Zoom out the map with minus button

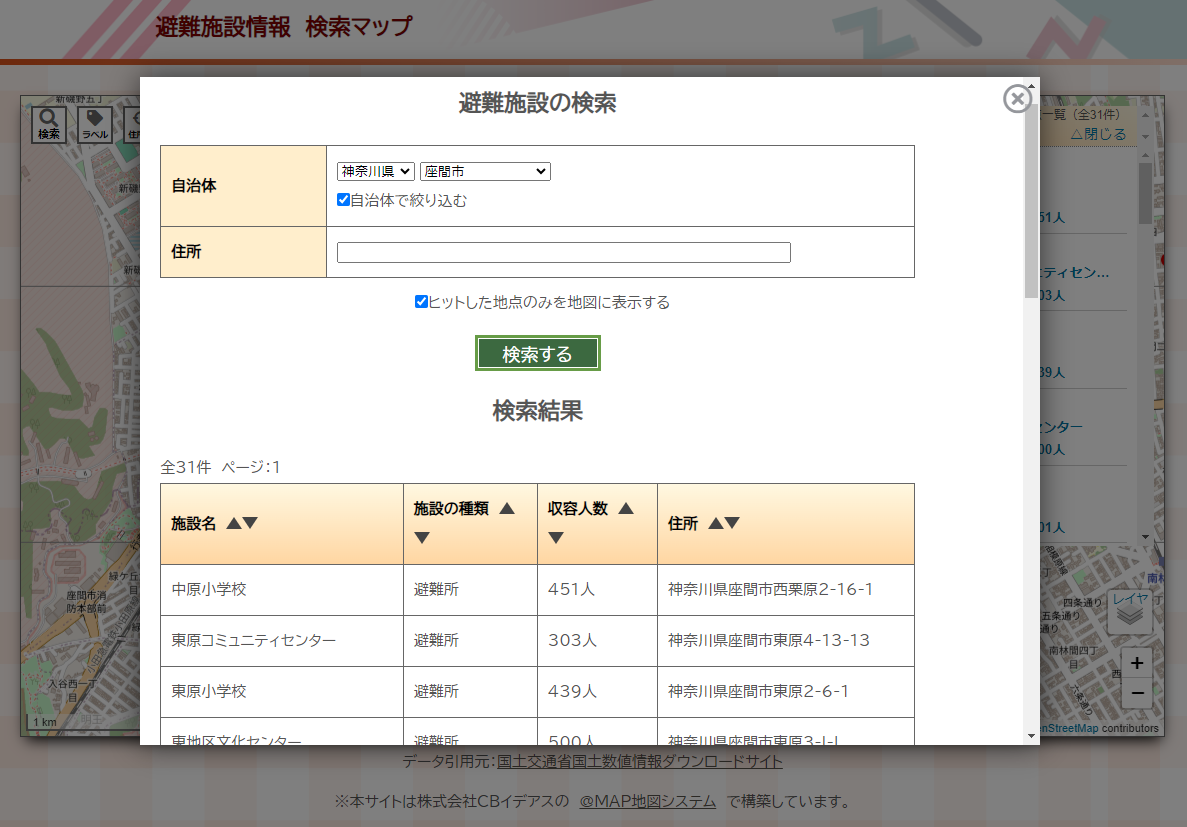point(1136,693)
